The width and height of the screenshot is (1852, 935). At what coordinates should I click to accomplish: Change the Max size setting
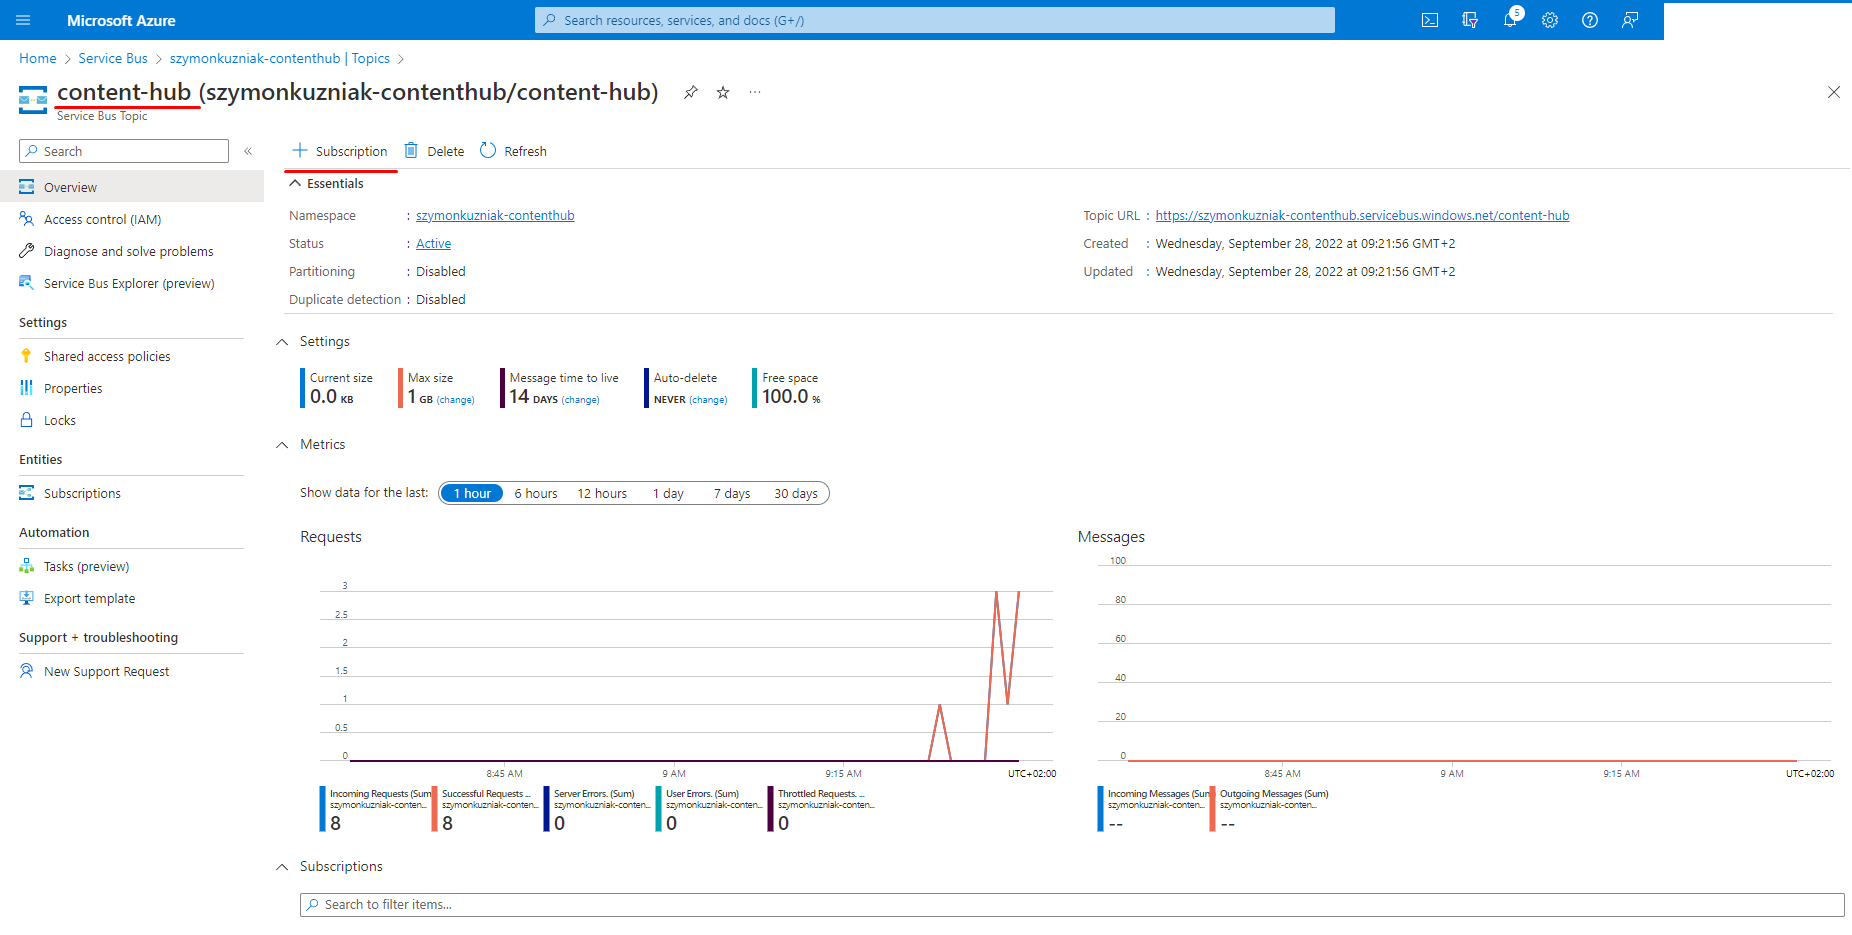(455, 400)
